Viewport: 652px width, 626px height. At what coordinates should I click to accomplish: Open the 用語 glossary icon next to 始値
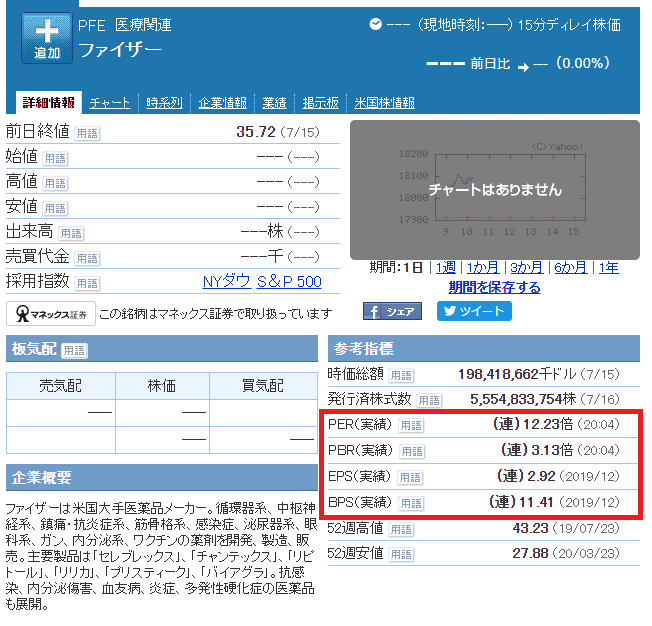[x=55, y=158]
